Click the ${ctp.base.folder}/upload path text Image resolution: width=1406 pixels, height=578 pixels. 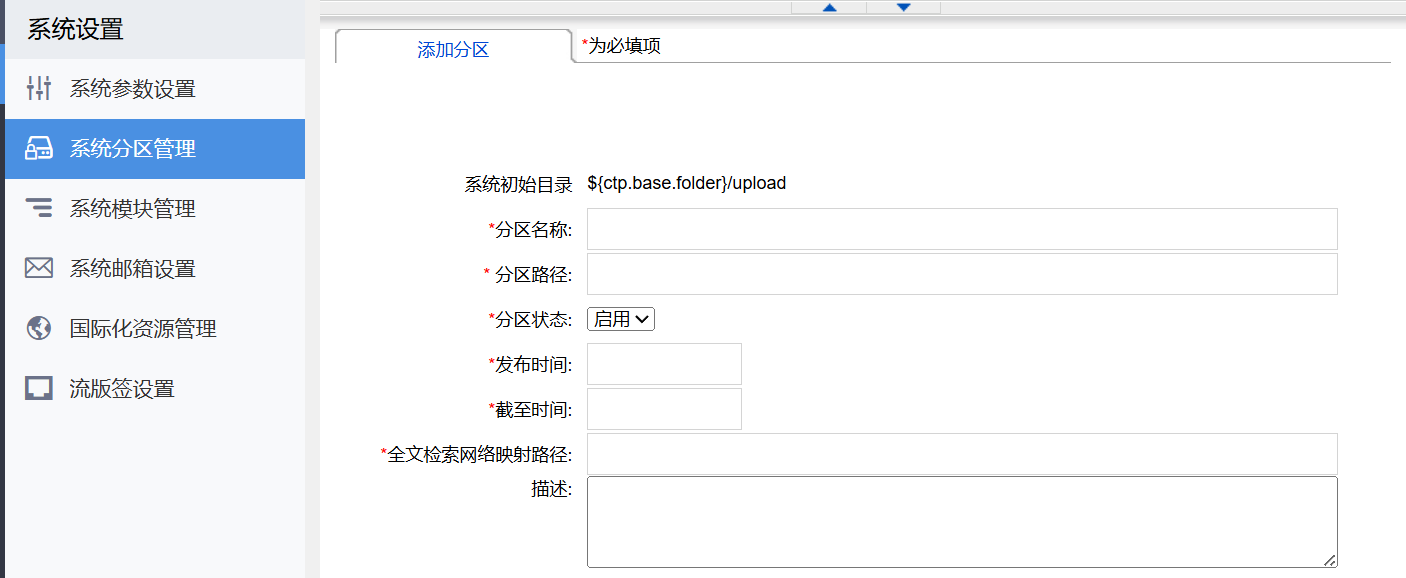point(687,184)
